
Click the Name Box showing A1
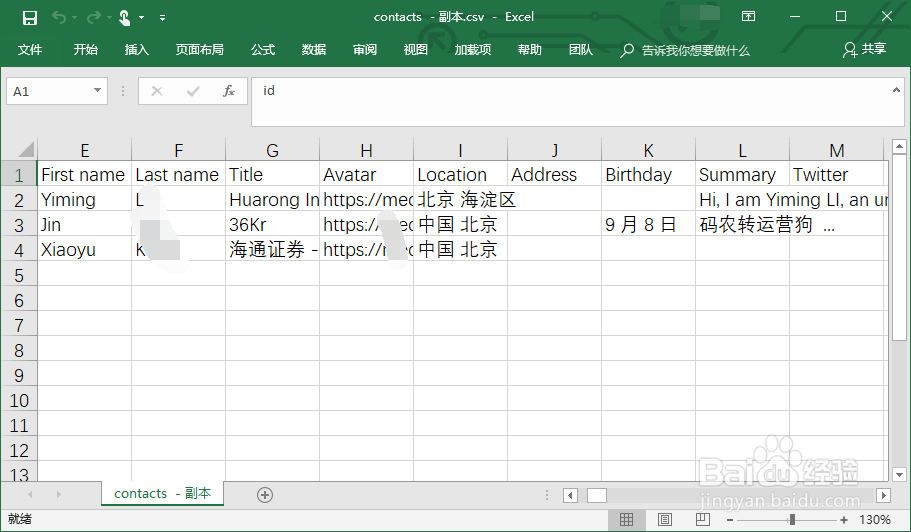(49, 91)
